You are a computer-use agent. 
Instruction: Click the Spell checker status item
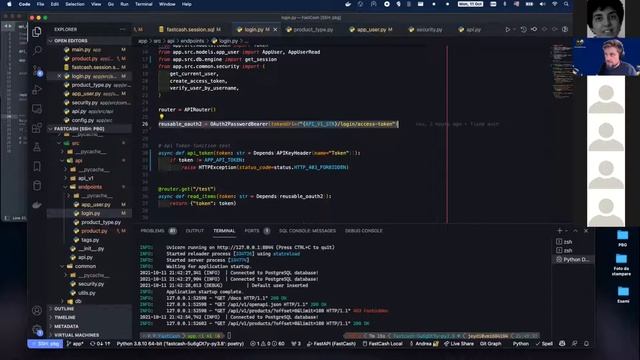[x=544, y=344]
